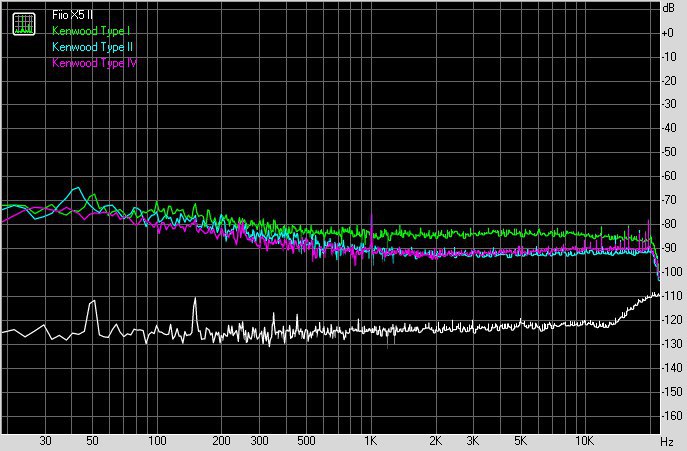
Task: Click the 10K frequency axis label
Action: point(584,441)
